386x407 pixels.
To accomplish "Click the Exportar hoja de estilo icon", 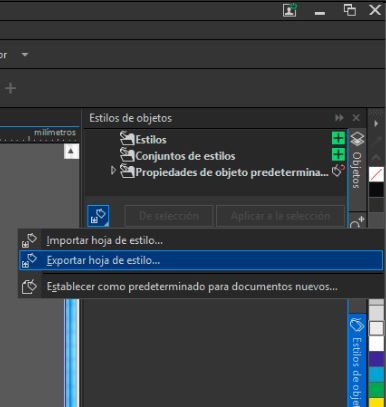I will pyautogui.click(x=29, y=260).
